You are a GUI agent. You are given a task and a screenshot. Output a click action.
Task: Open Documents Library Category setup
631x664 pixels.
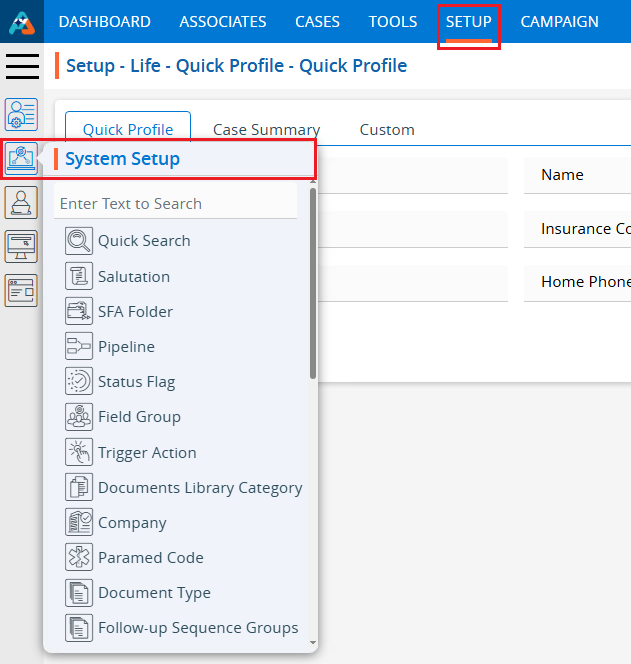click(200, 488)
